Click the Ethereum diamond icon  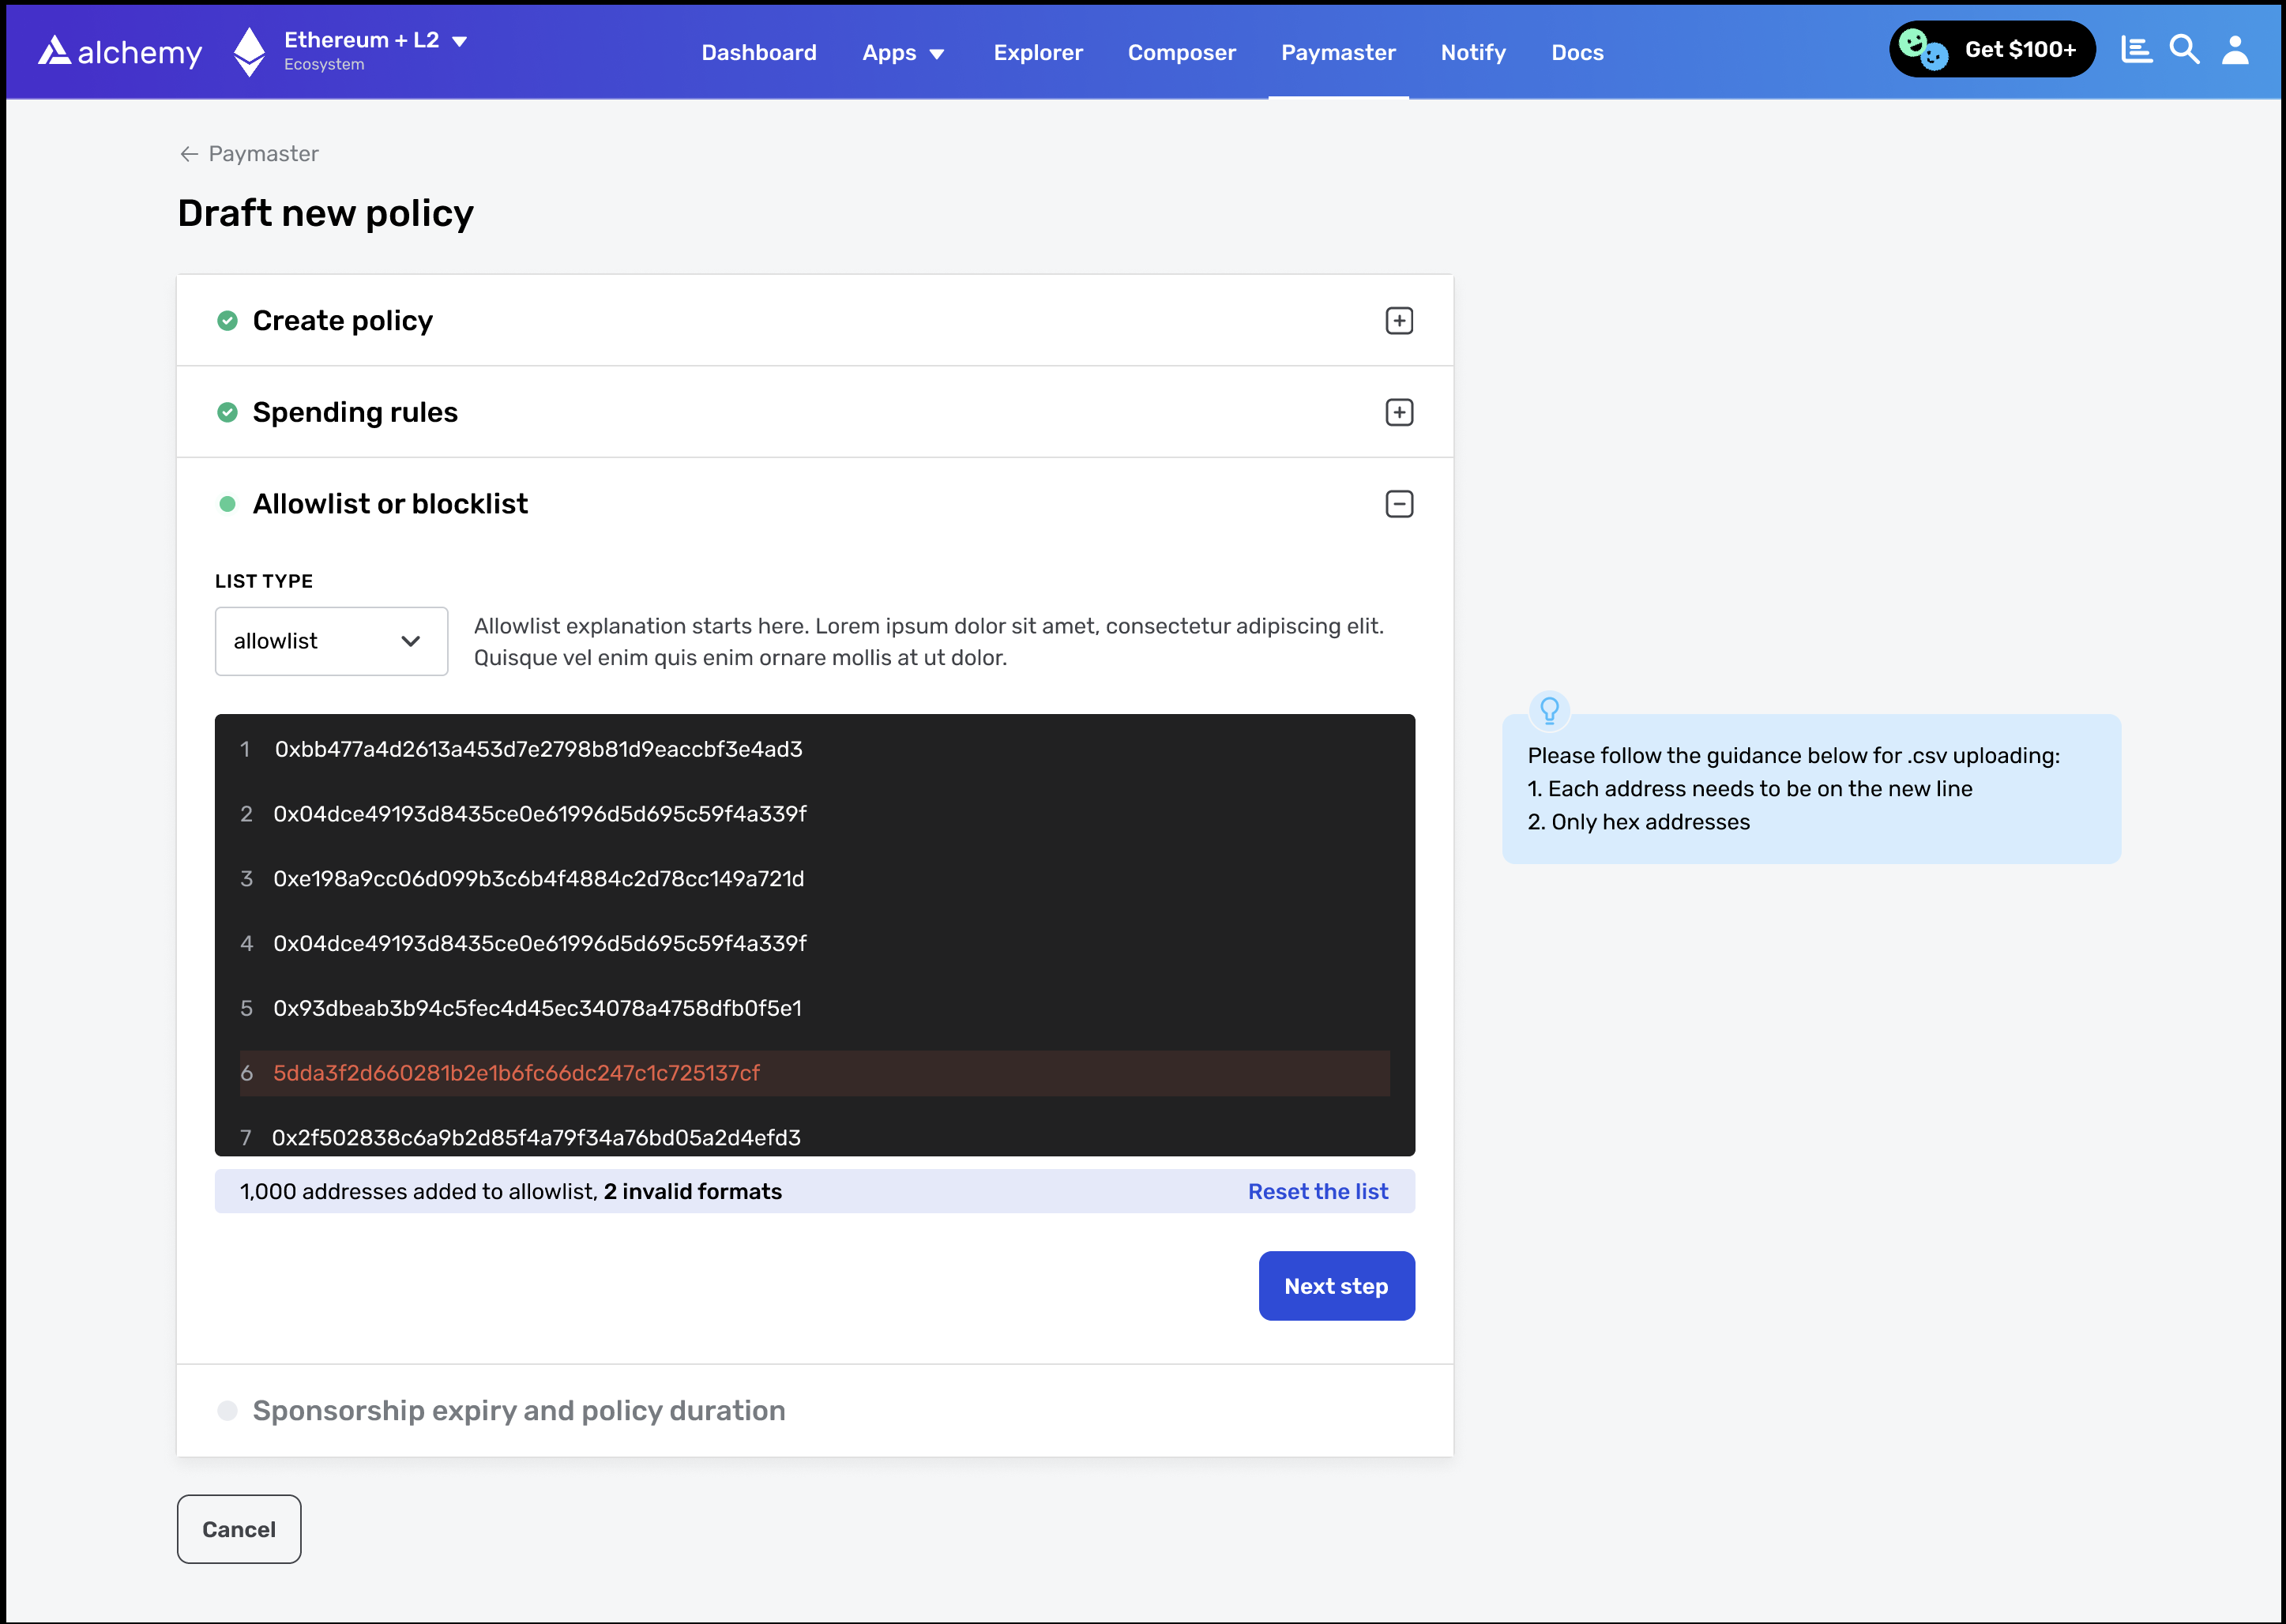pyautogui.click(x=249, y=51)
